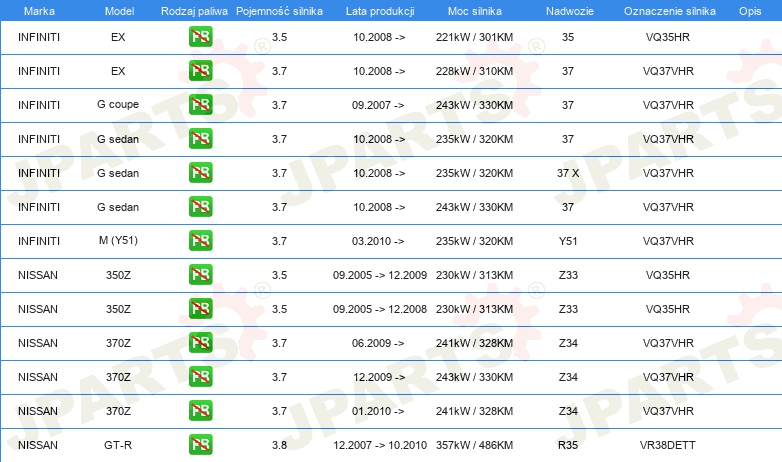Click the GT-R model cell
782x462 pixels.
click(118, 445)
